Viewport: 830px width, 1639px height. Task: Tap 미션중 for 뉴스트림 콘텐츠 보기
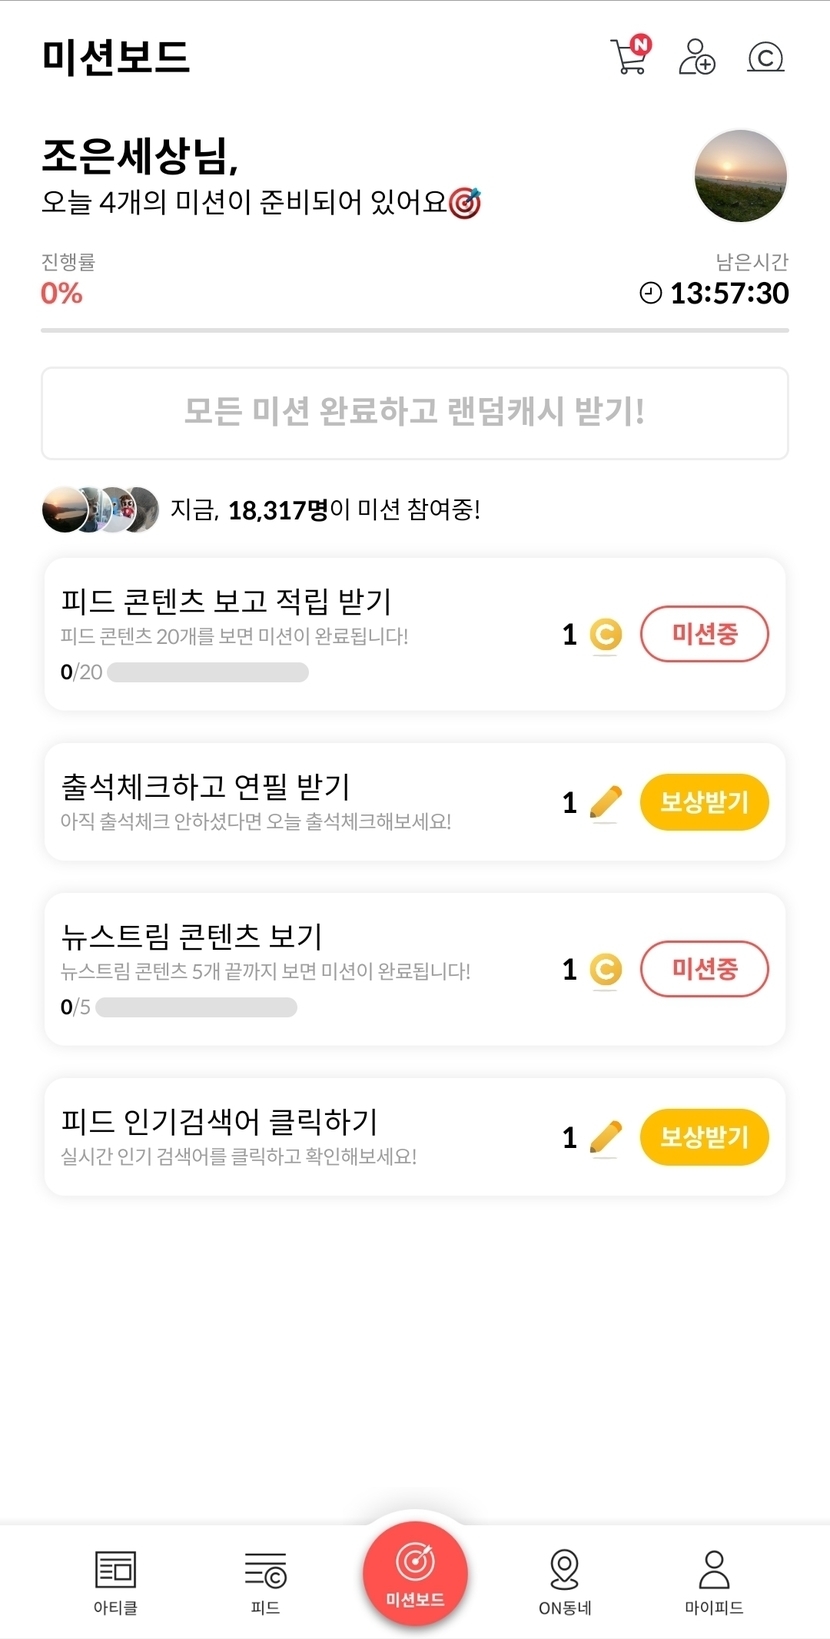[704, 969]
